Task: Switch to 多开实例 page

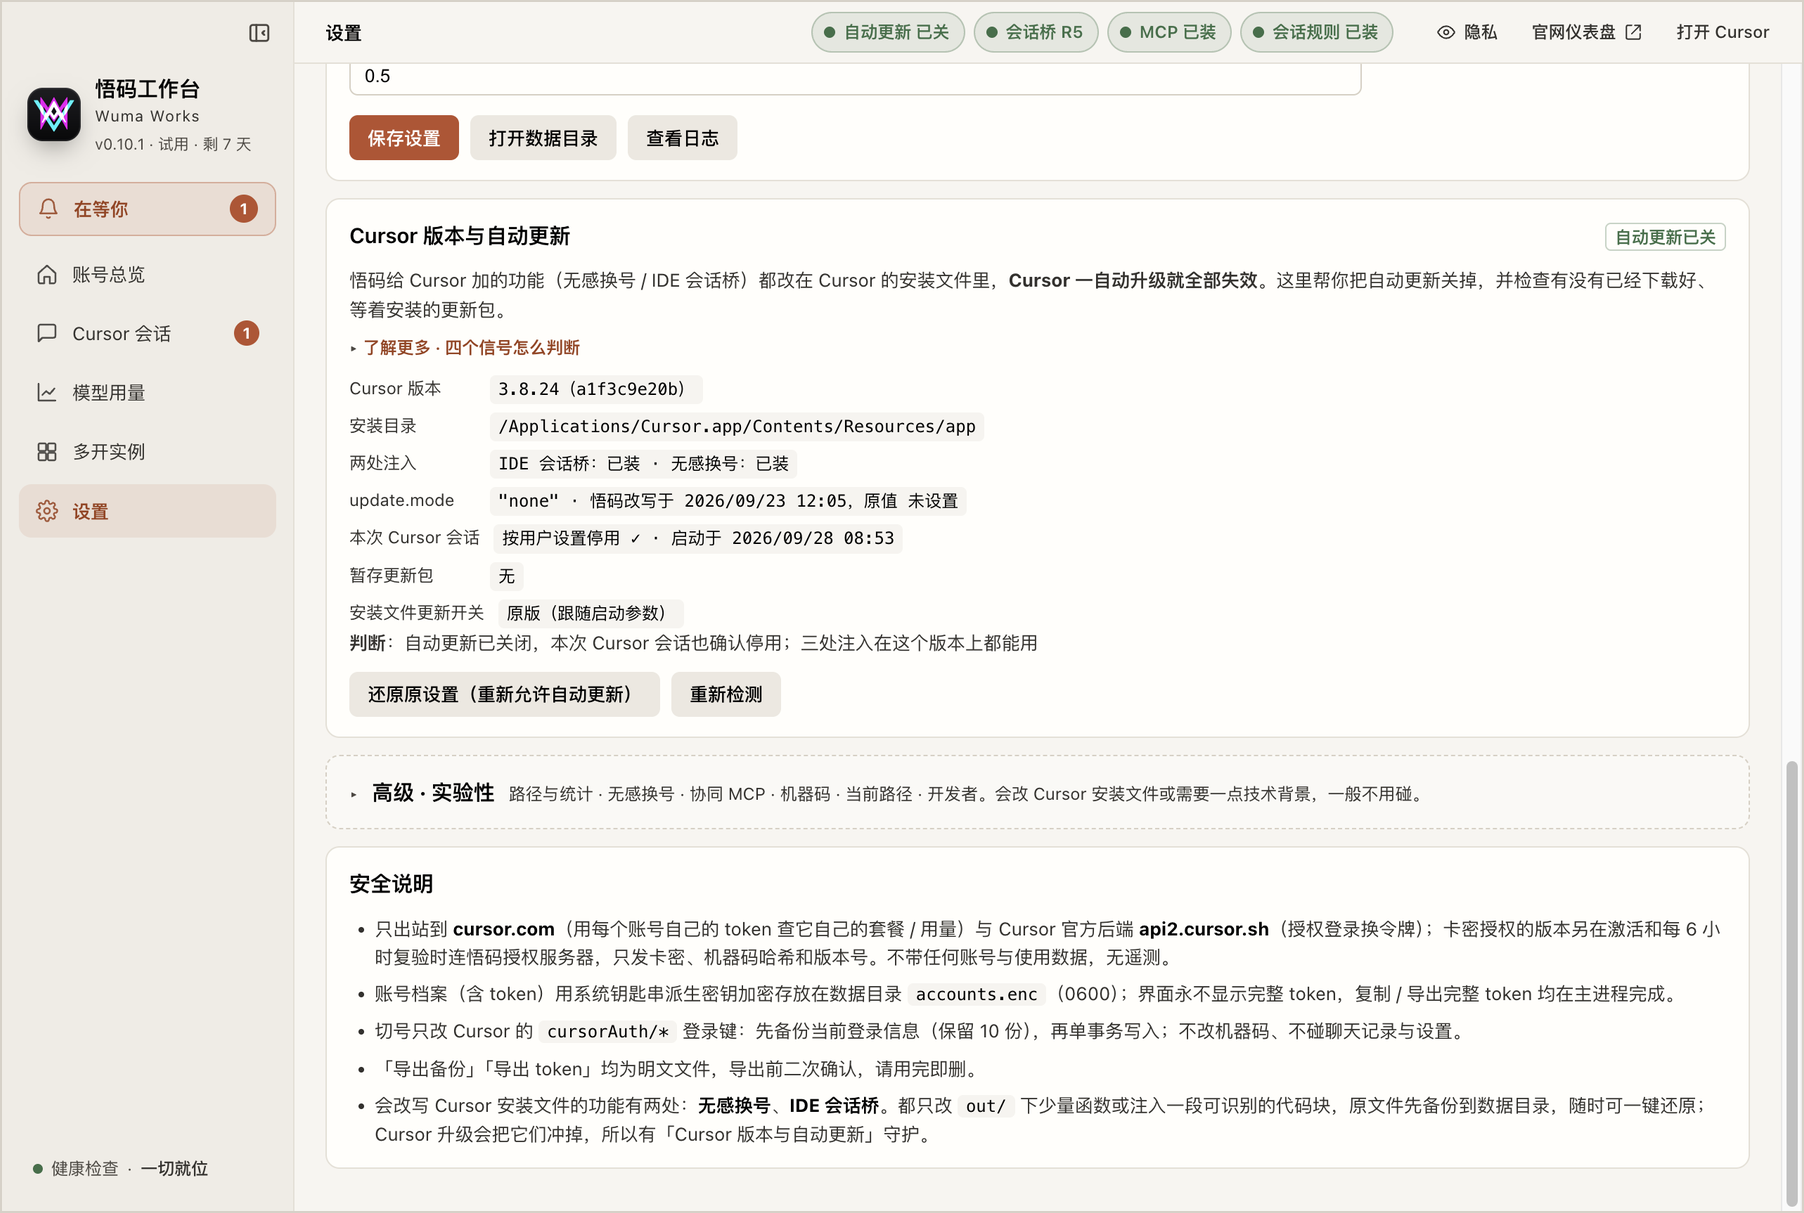Action: click(x=147, y=452)
